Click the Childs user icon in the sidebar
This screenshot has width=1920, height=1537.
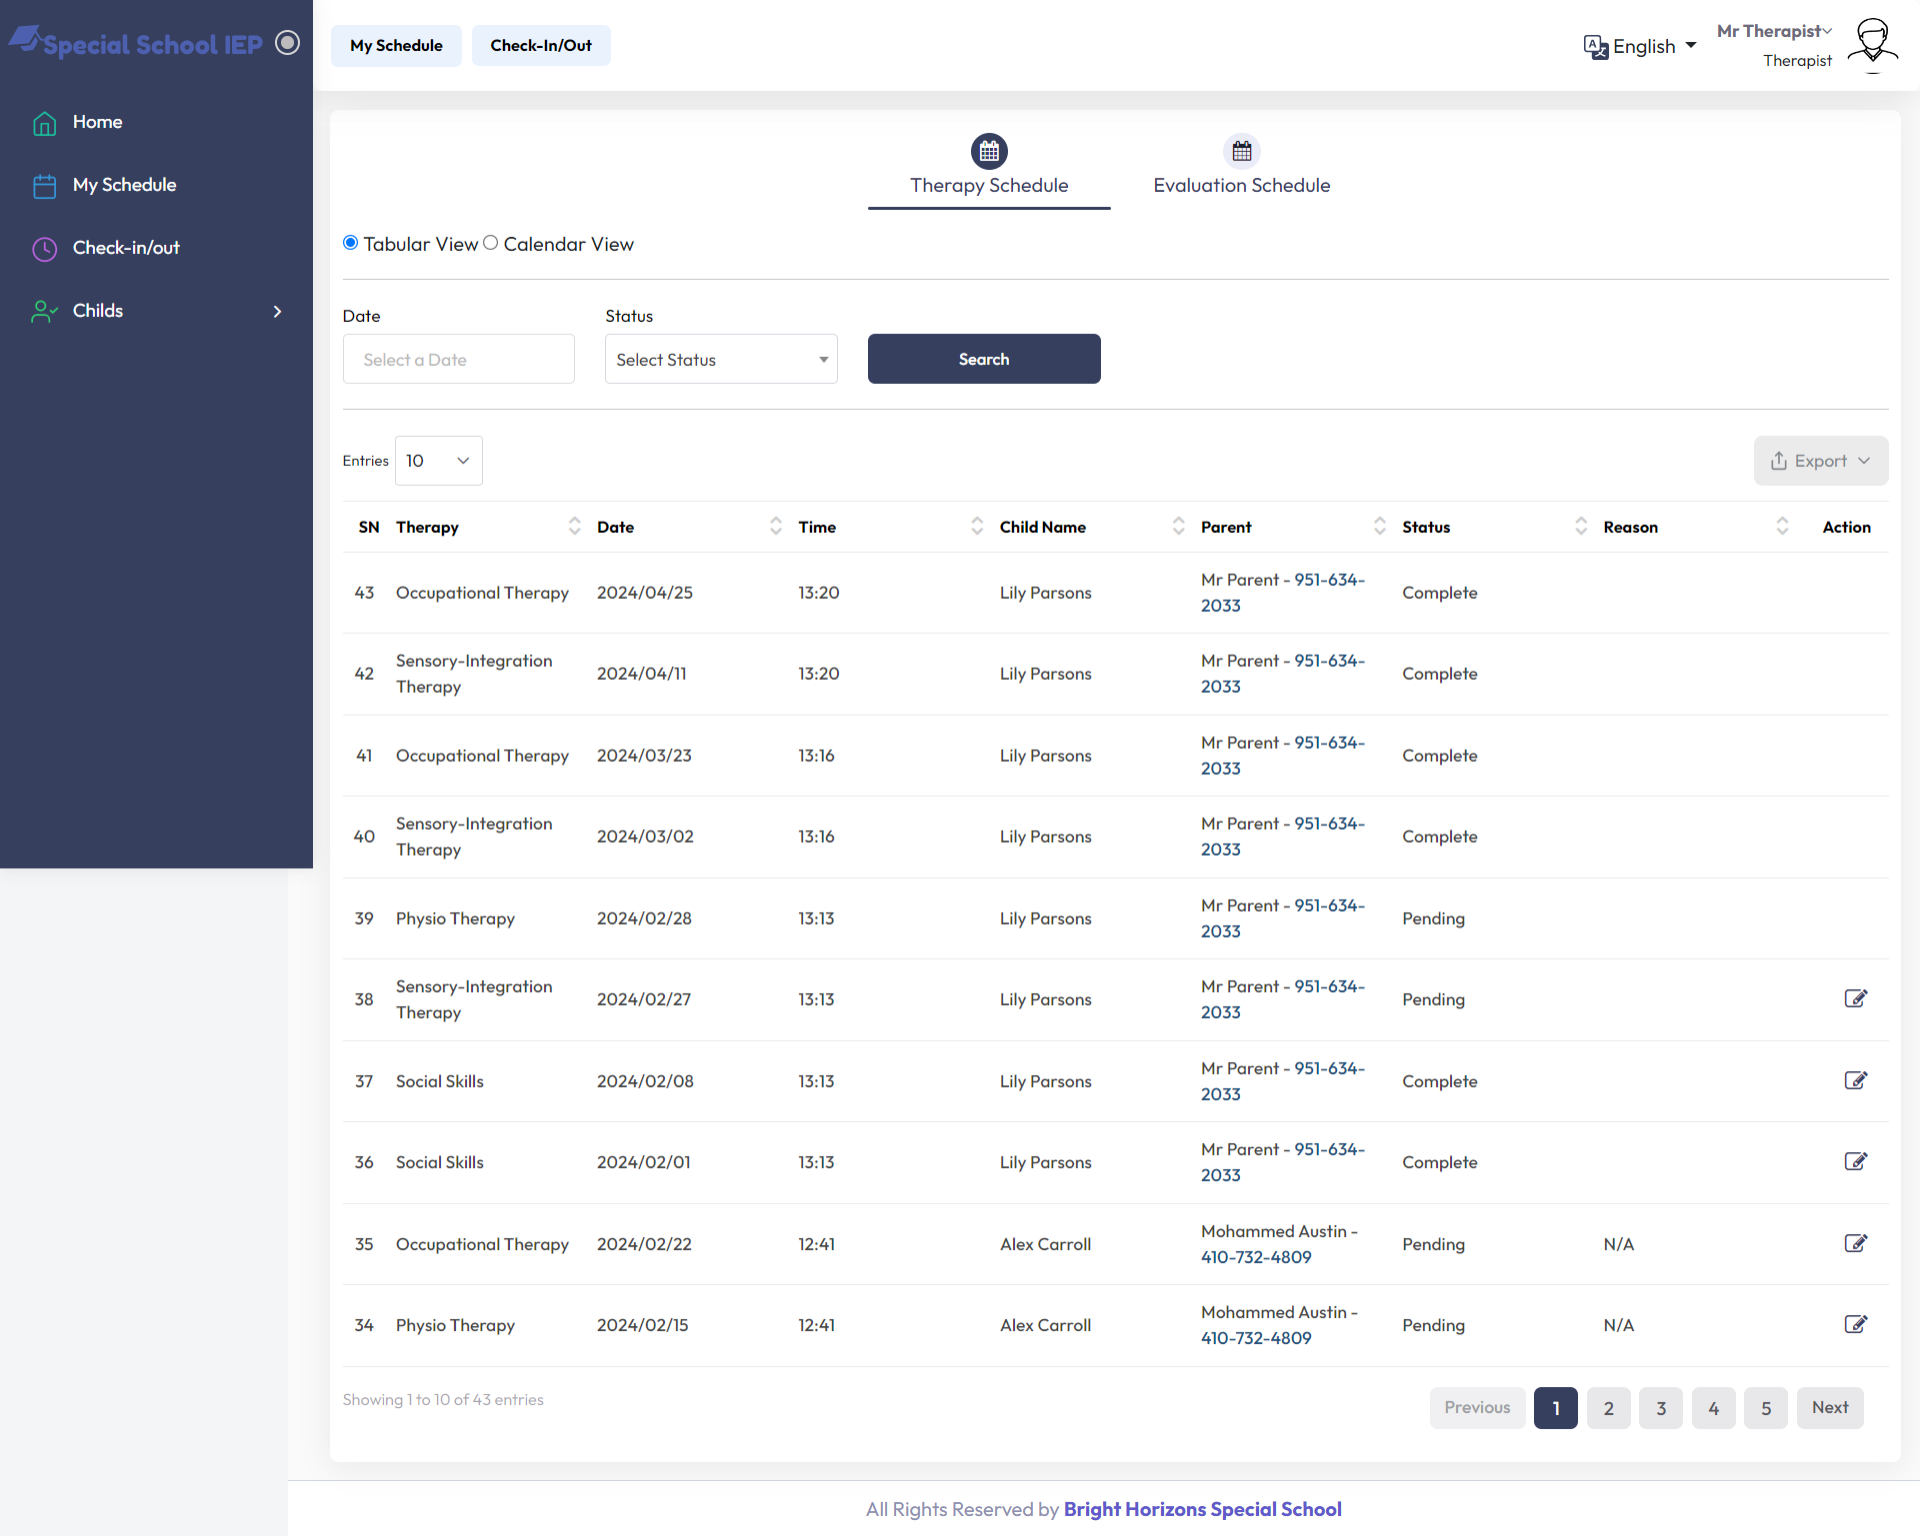pos(44,312)
